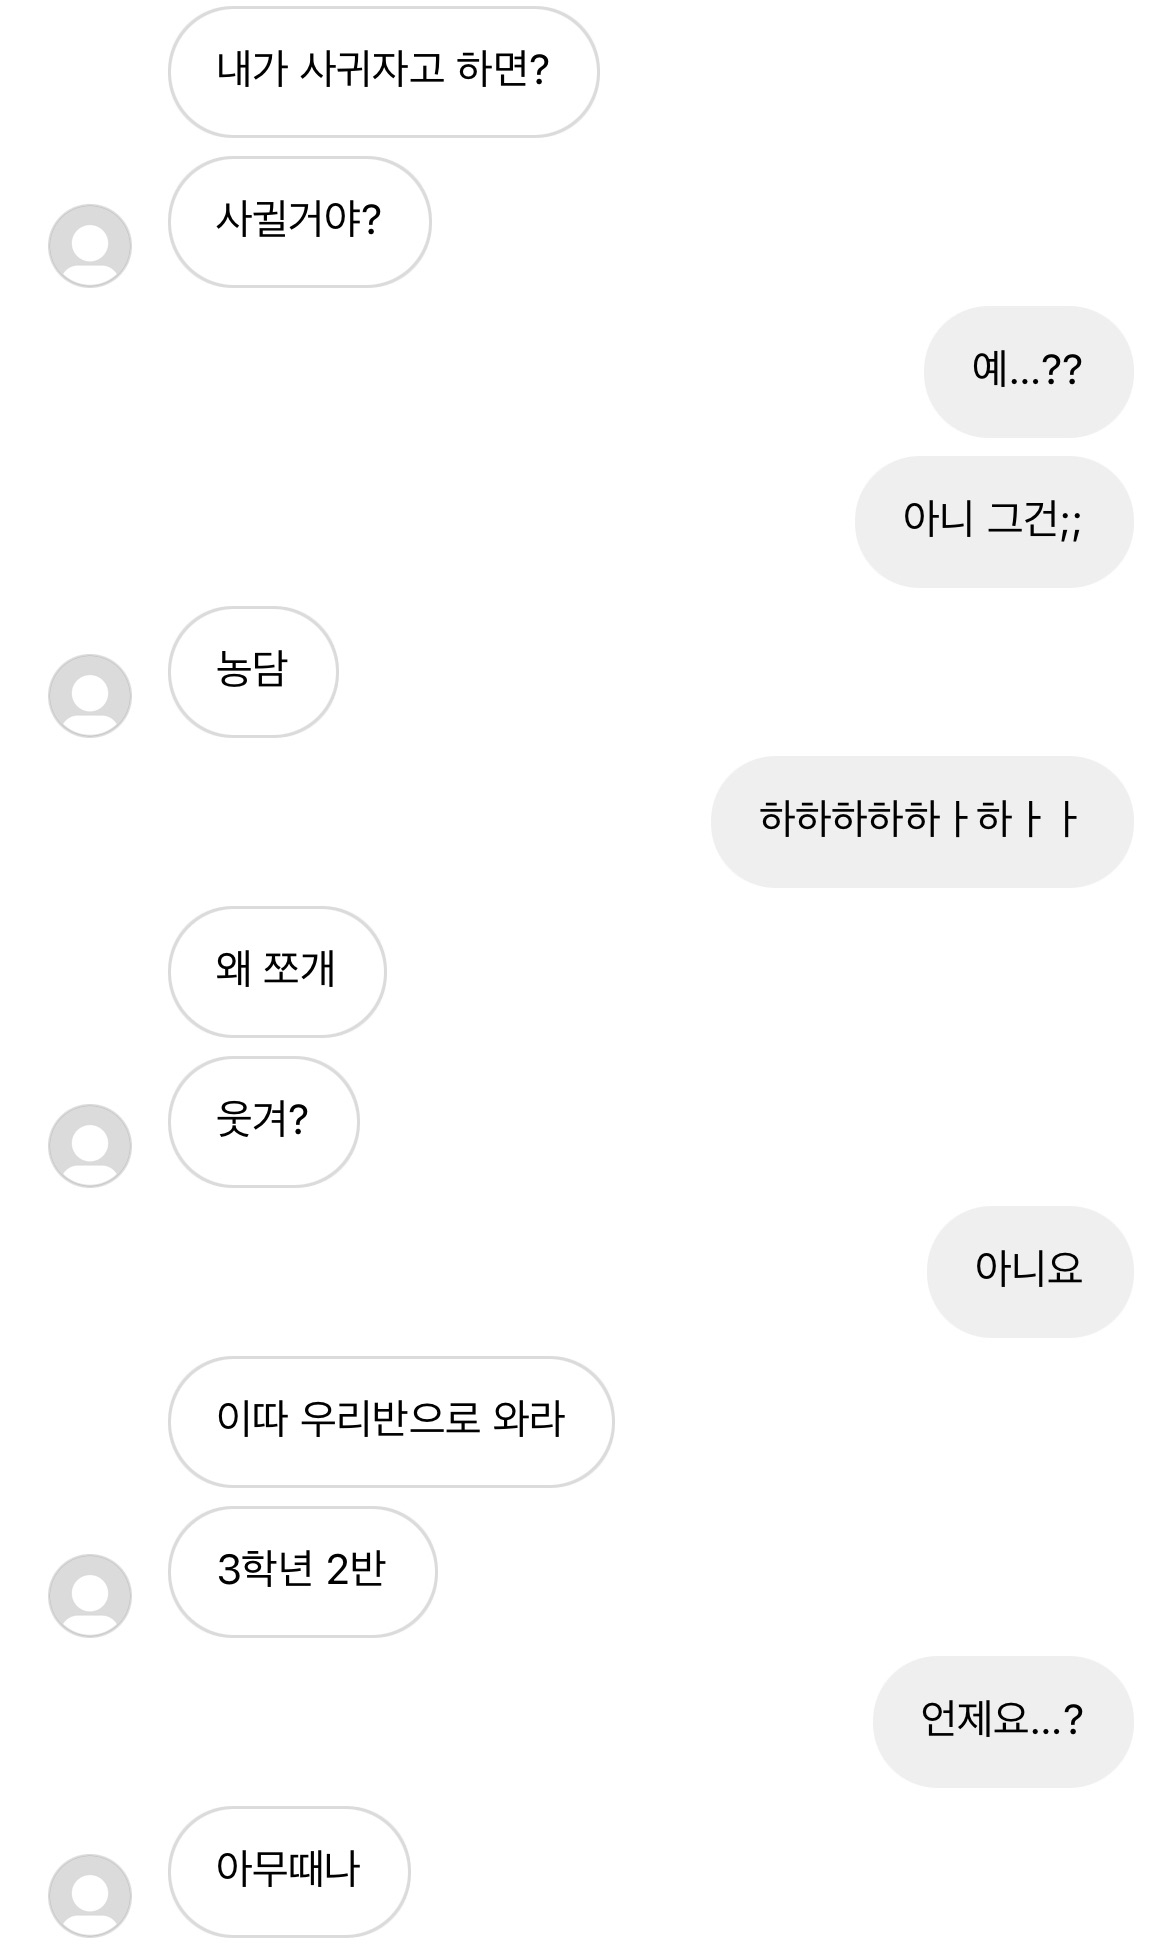This screenshot has width=1170, height=1949.
Task: Open the sender profile beside '웃겨?'
Action: [x=90, y=1146]
